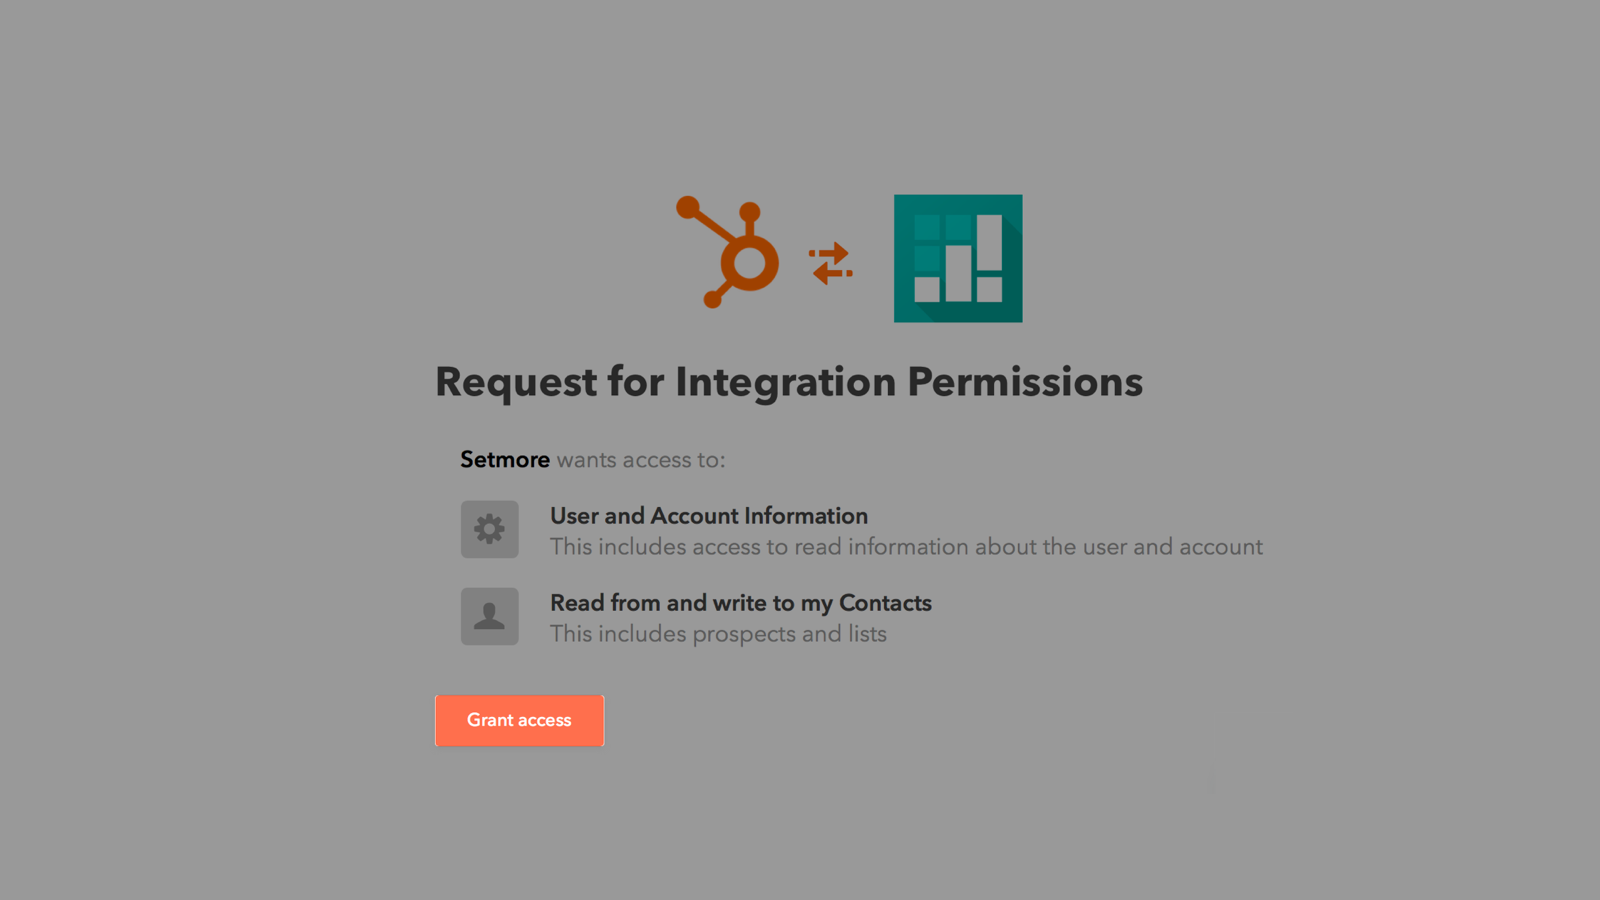The width and height of the screenshot is (1600, 900).
Task: Click the User and Account Information permission title
Action: 708,515
